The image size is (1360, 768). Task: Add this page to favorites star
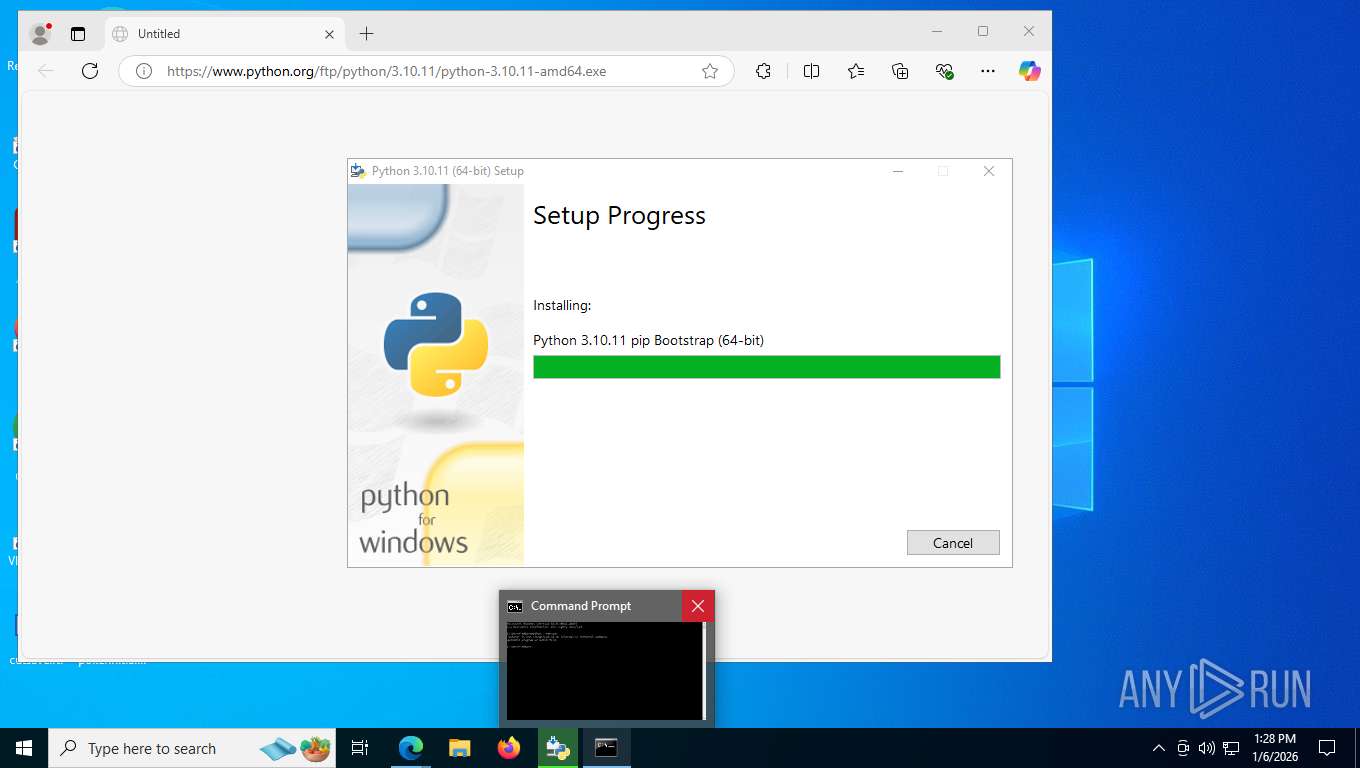click(x=710, y=71)
